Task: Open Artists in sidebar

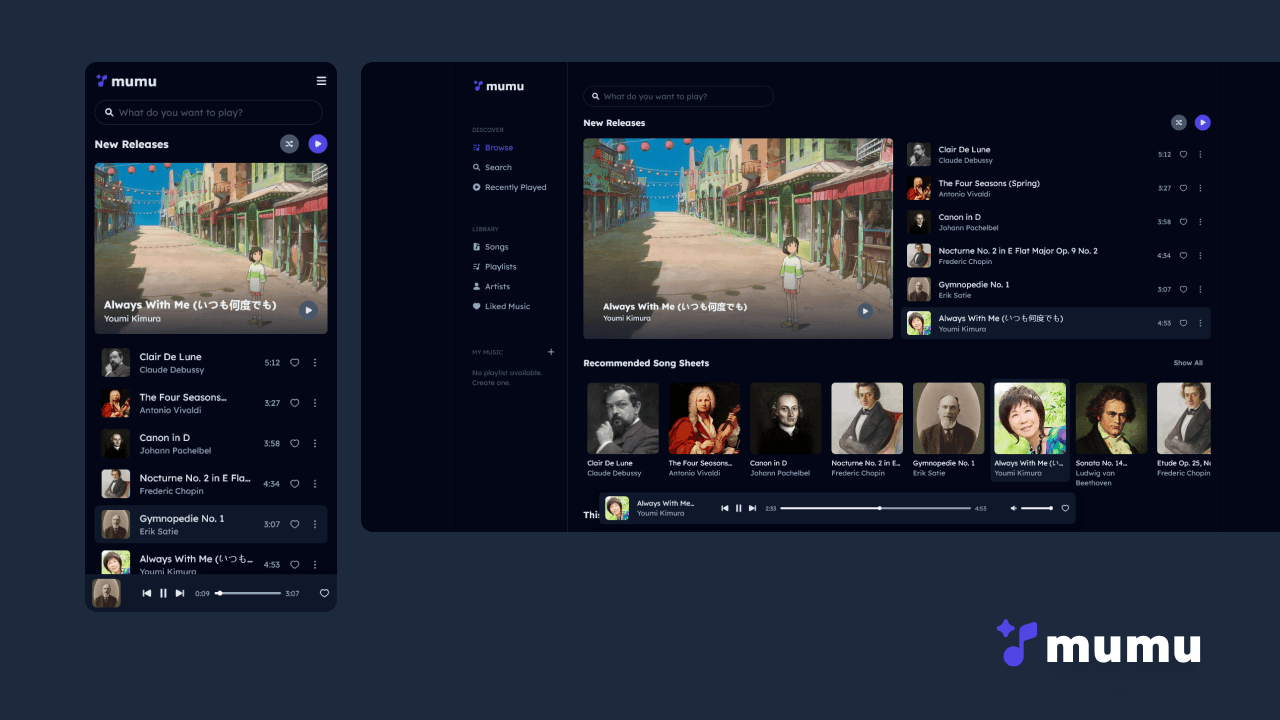Action: pyautogui.click(x=491, y=286)
